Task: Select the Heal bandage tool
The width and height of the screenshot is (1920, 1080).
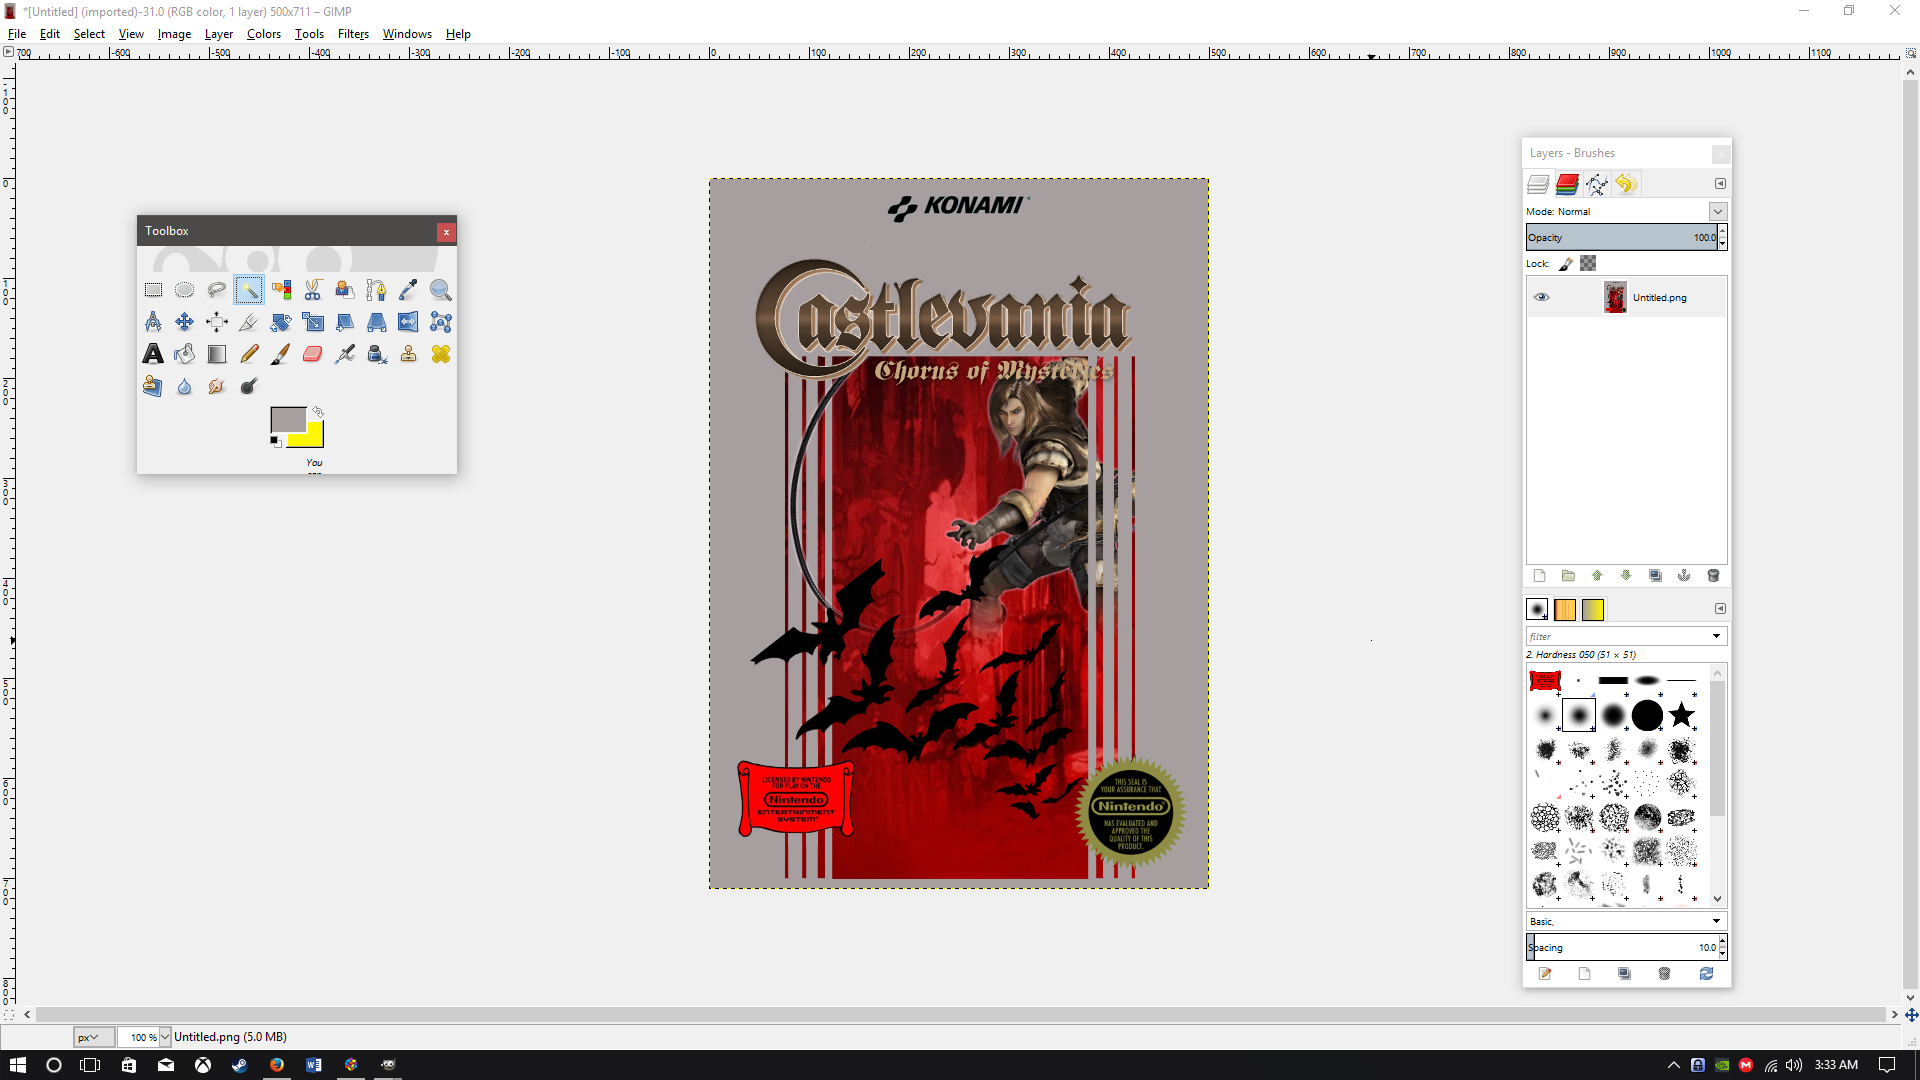Action: [441, 354]
